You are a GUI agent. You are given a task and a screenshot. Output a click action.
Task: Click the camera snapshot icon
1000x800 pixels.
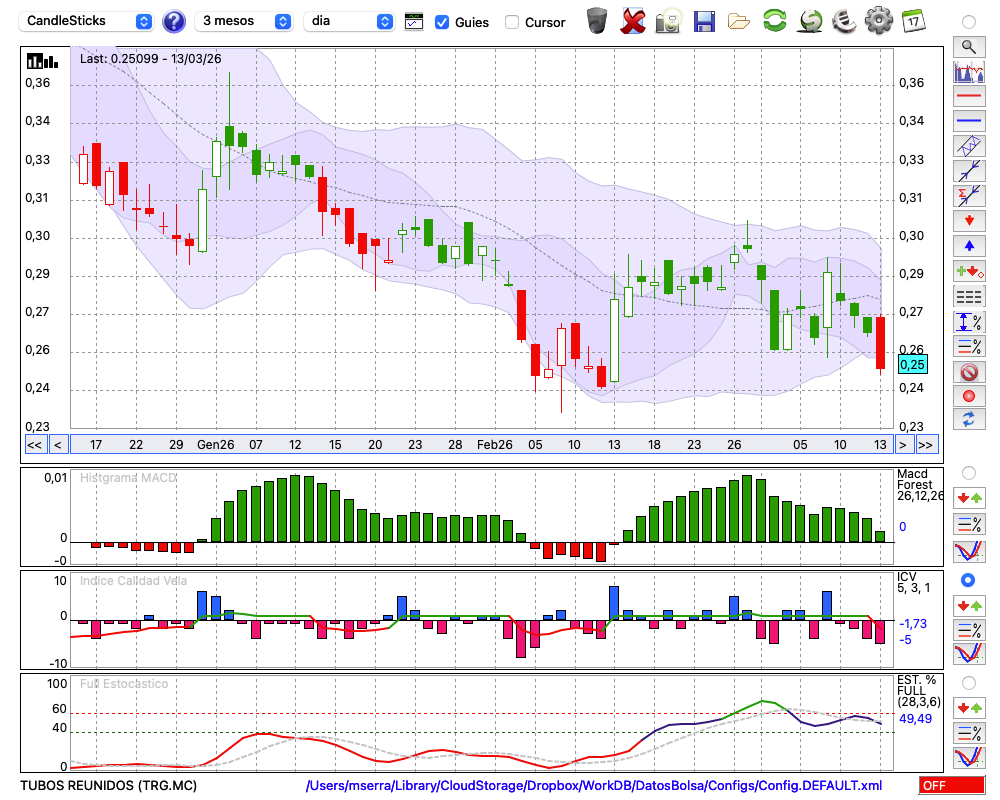click(668, 21)
